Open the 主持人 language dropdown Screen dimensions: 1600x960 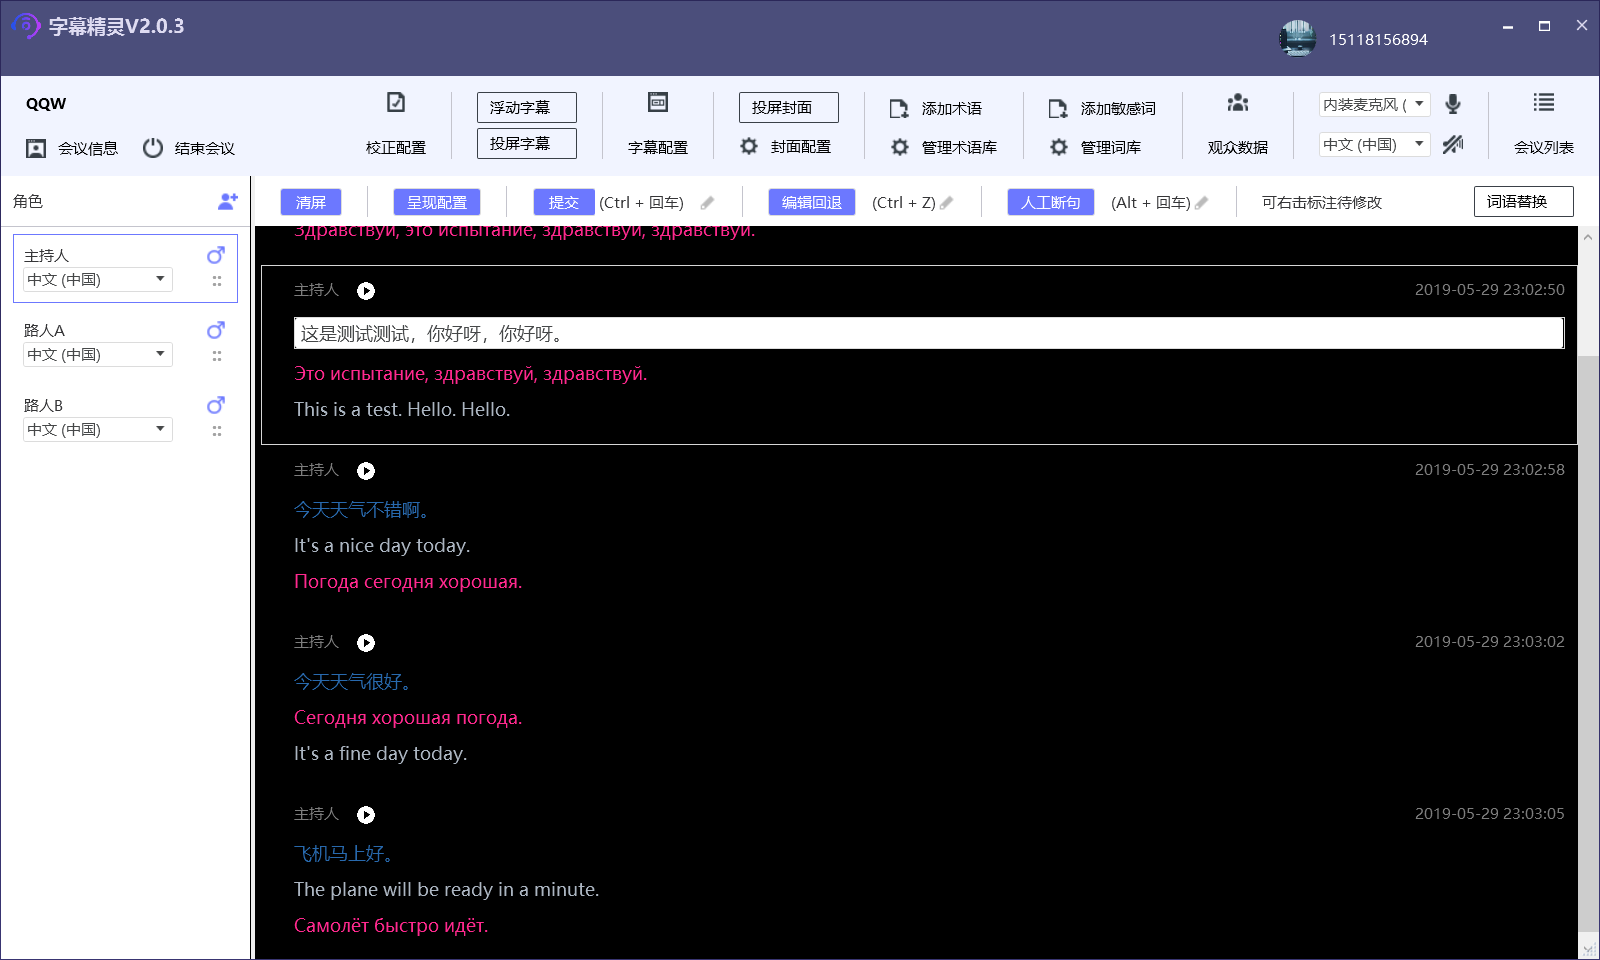coord(98,280)
